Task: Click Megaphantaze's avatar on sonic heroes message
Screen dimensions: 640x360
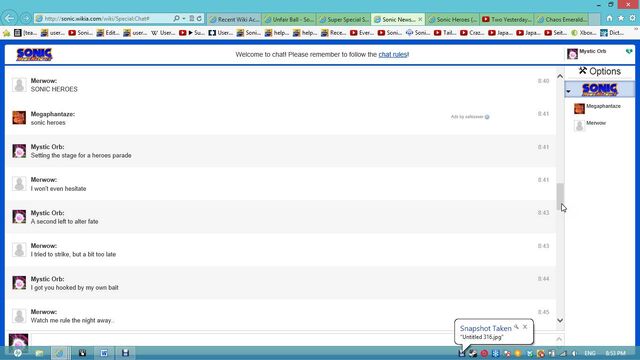Action: [19, 118]
